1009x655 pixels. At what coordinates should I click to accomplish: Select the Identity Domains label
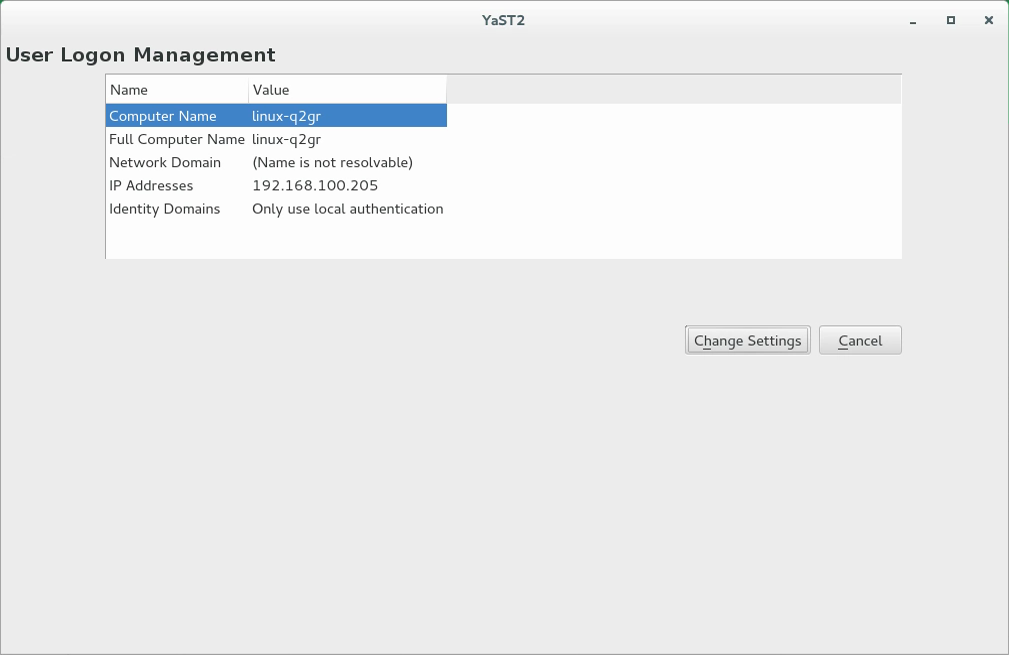pos(164,208)
